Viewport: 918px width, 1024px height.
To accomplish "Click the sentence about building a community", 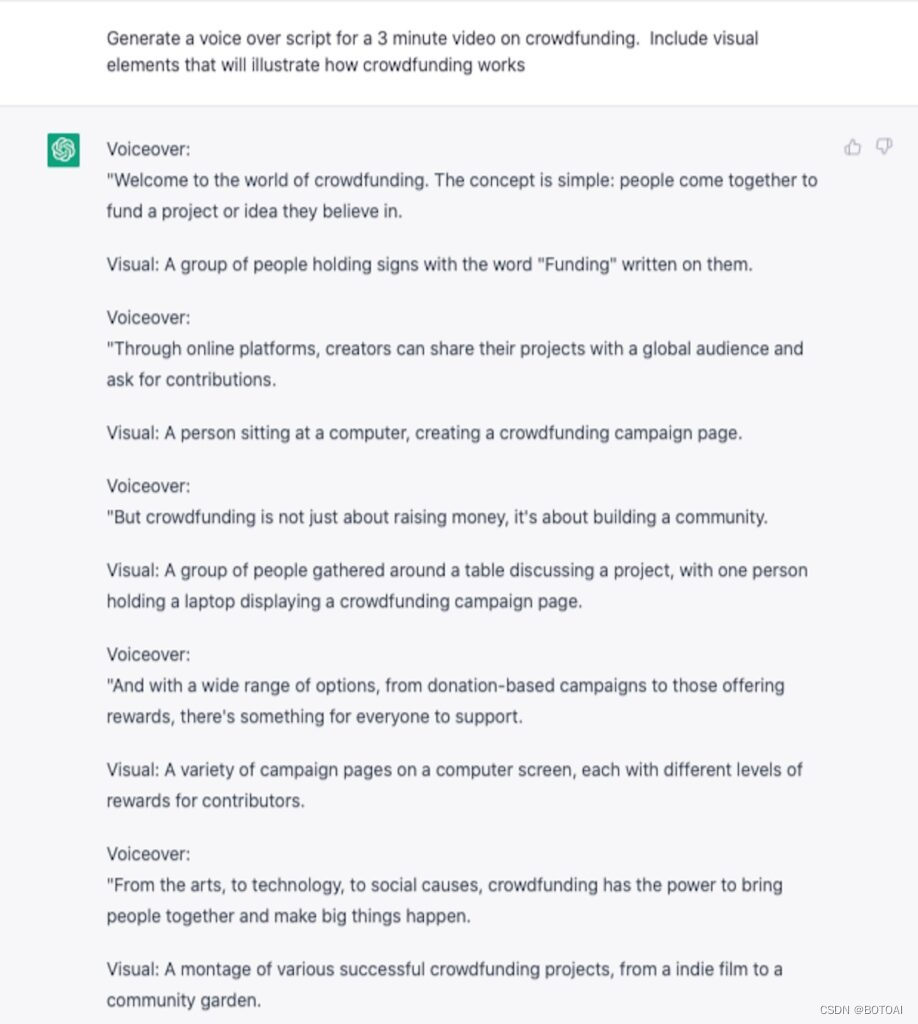I will click(x=437, y=517).
